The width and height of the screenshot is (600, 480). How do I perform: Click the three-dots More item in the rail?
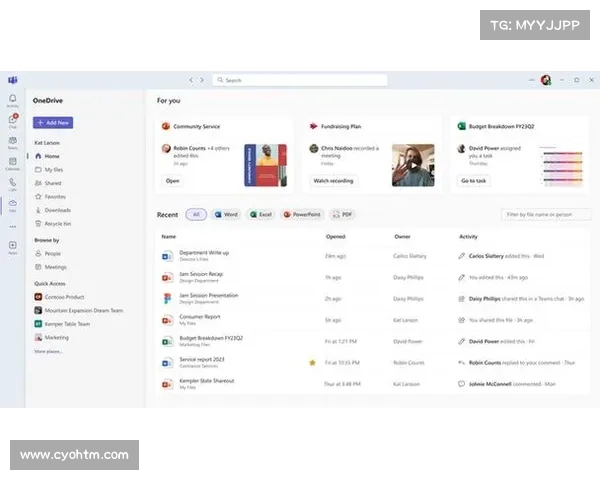tap(13, 226)
